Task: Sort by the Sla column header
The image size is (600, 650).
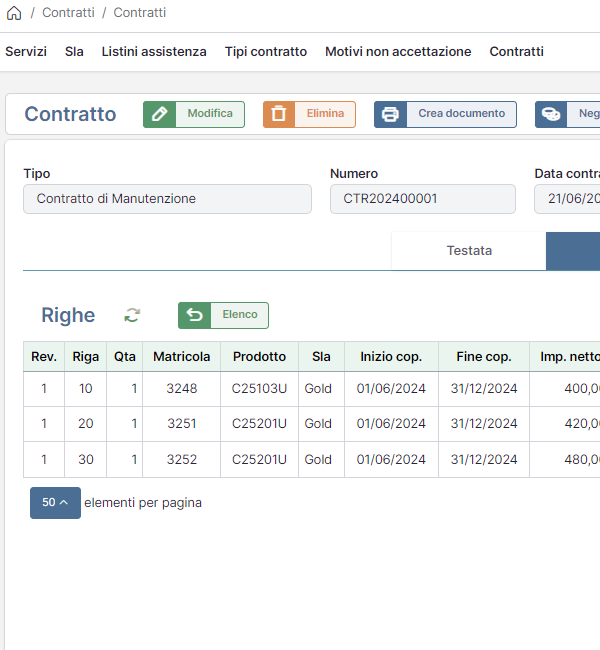Action: pyautogui.click(x=321, y=357)
